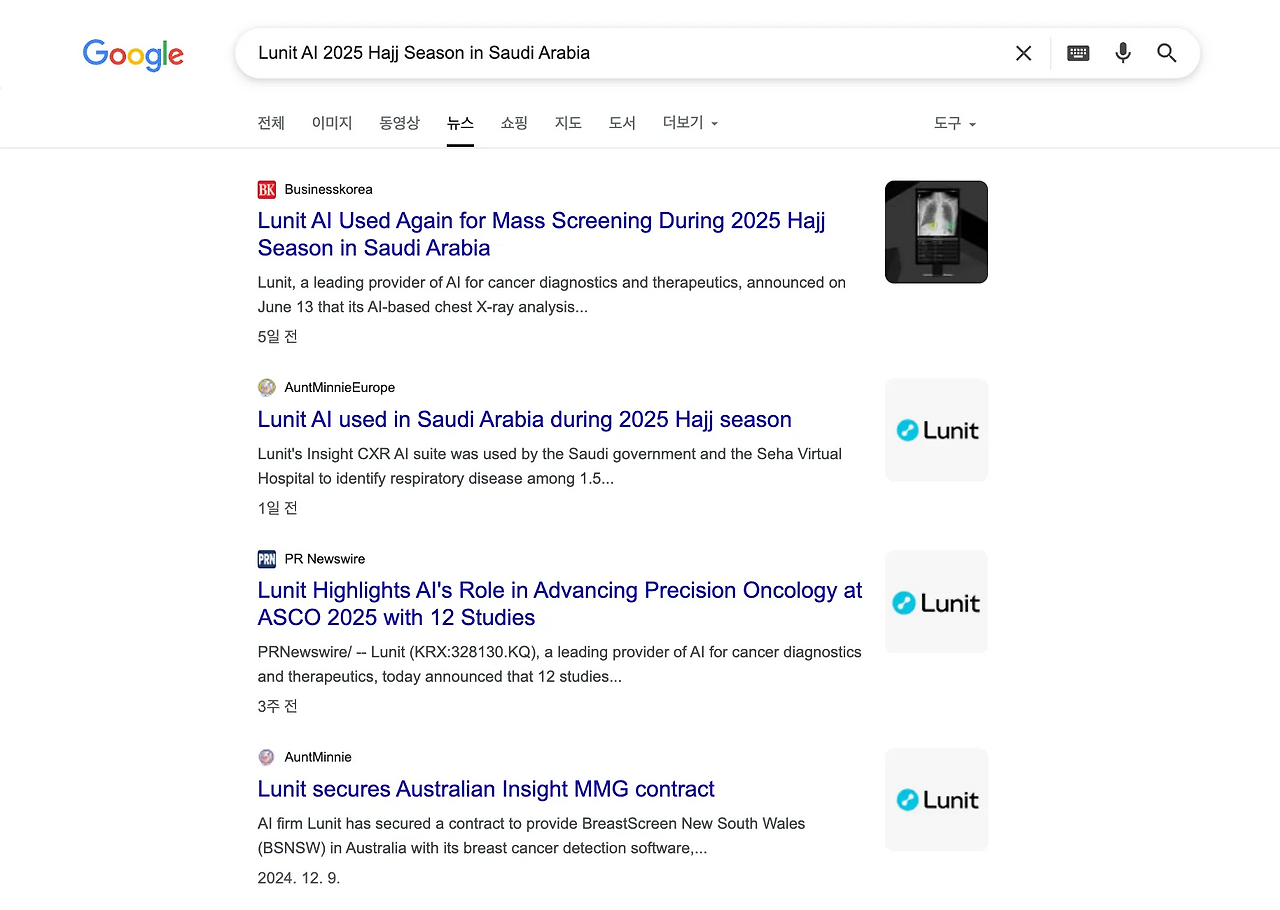Screen dimensions: 1280x910
Task: Click the AuntMinnie source name on the last result
Action: point(318,757)
